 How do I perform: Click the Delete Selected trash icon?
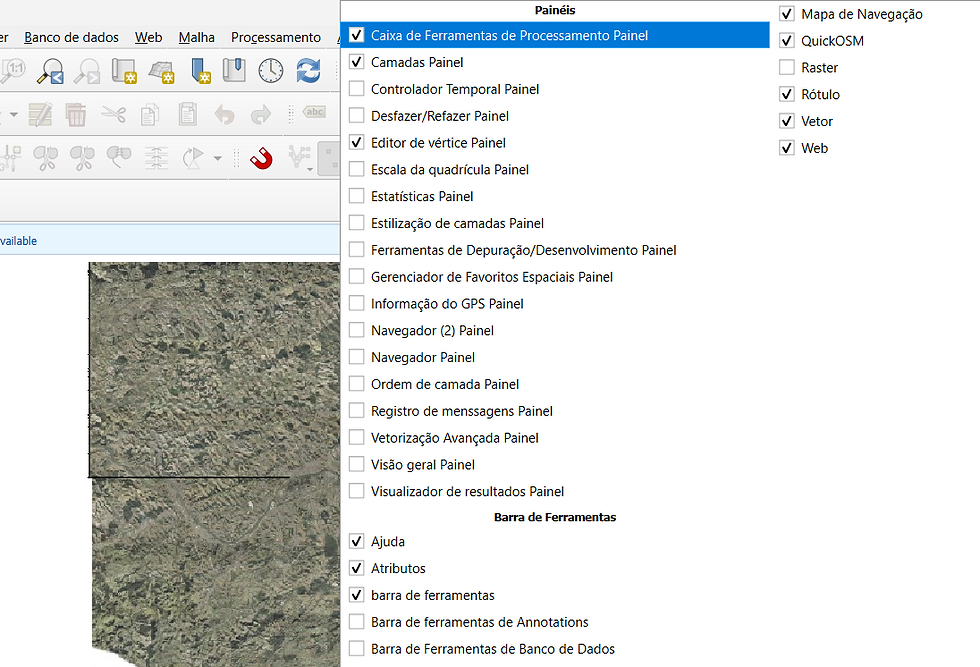[x=76, y=114]
